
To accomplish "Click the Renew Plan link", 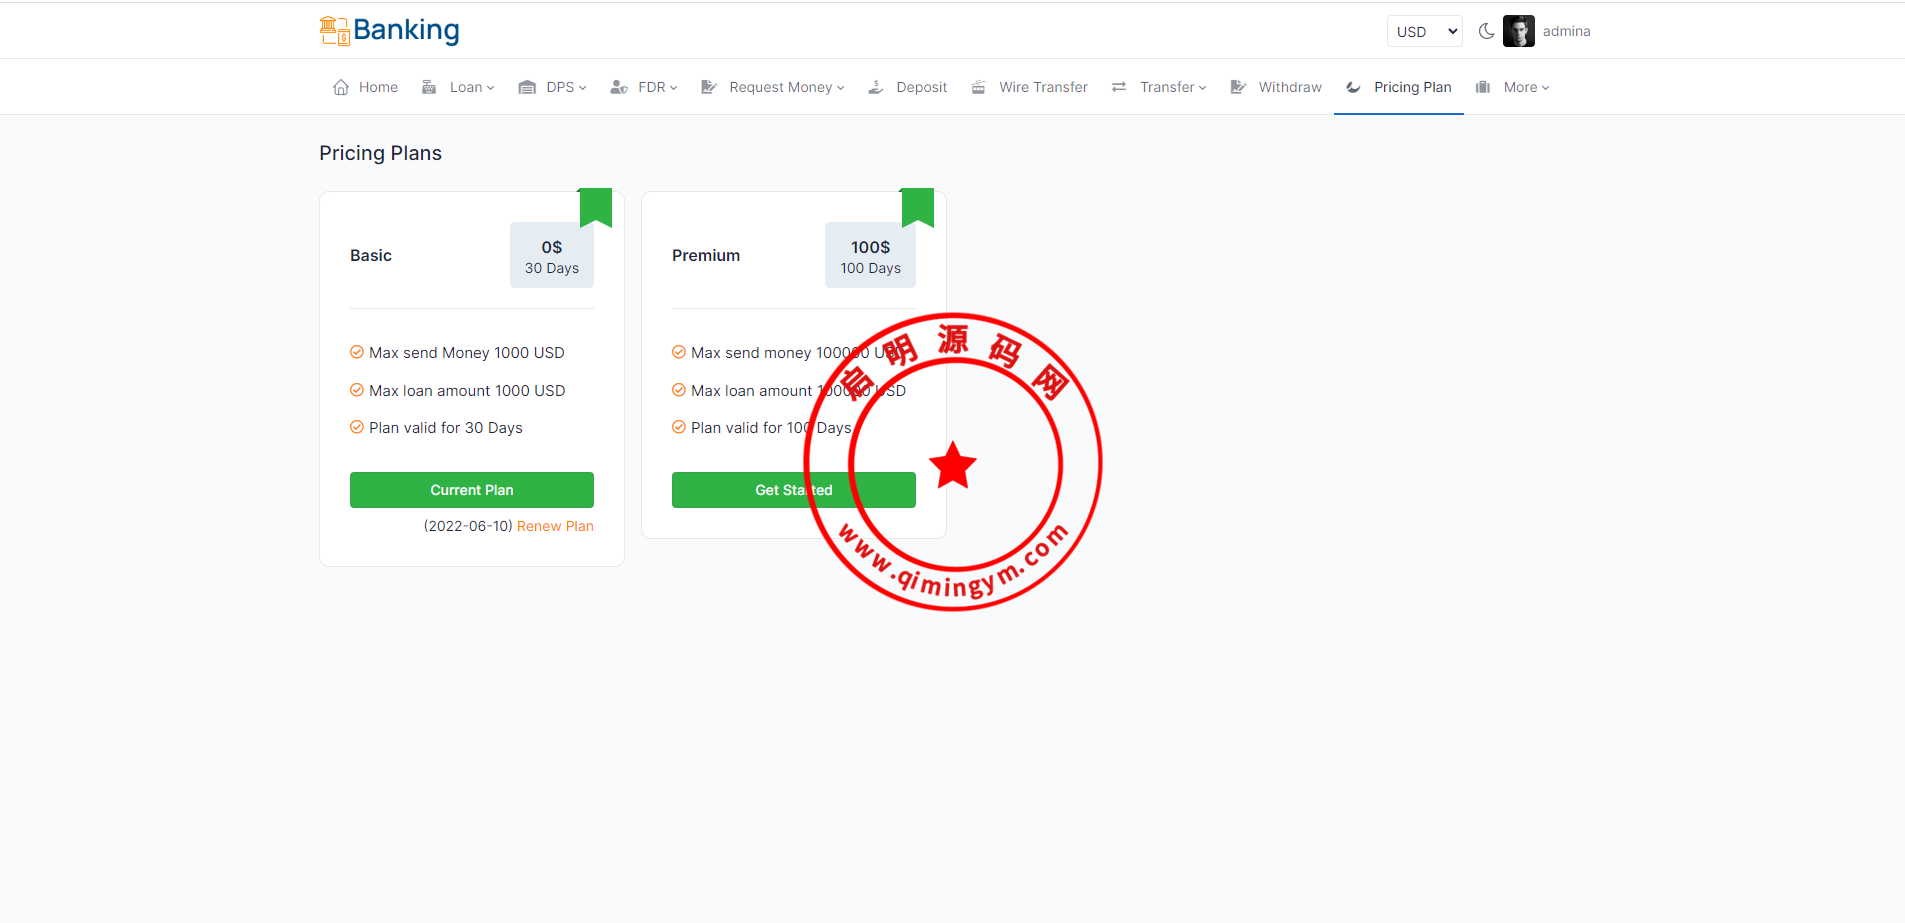I will tap(555, 526).
